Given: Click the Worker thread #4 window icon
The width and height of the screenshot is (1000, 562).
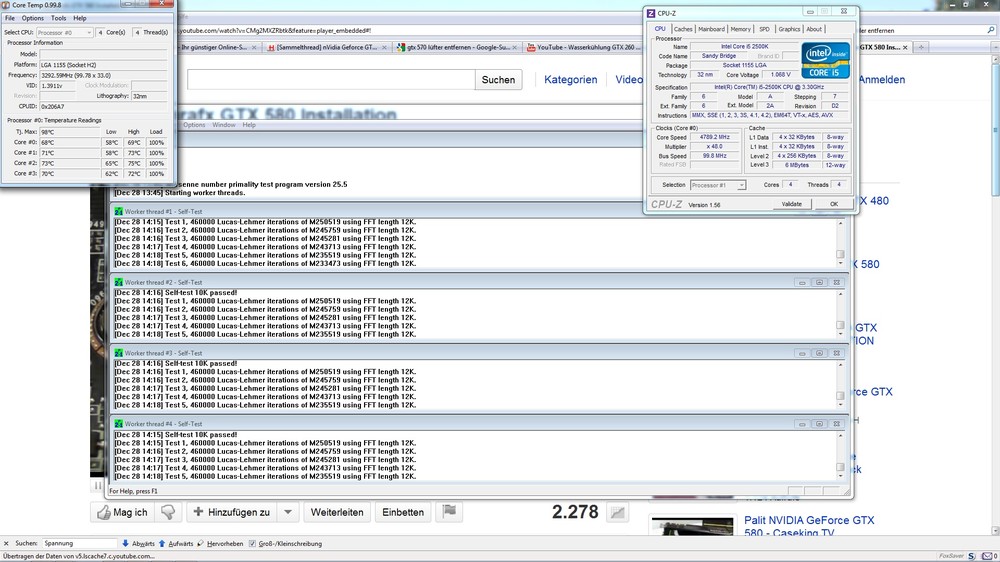Looking at the screenshot, I should tap(119, 424).
